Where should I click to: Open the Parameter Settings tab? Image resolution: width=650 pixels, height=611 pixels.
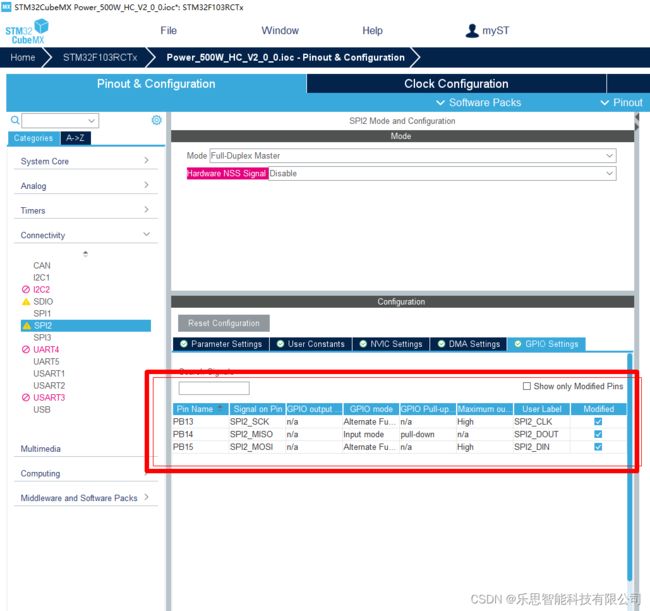click(x=221, y=344)
